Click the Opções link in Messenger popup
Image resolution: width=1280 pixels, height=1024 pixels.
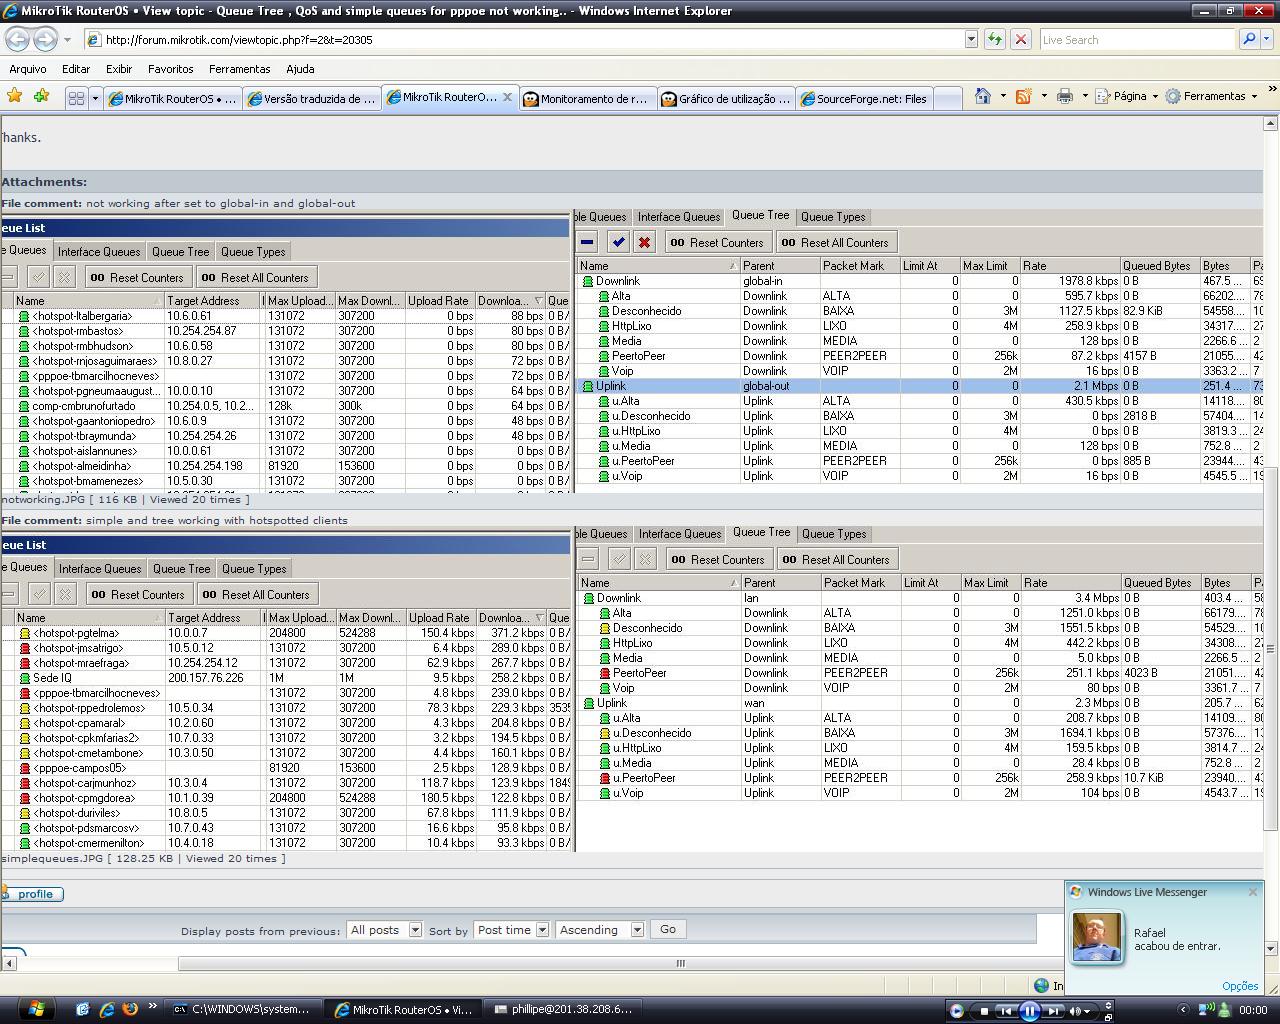pyautogui.click(x=1239, y=986)
